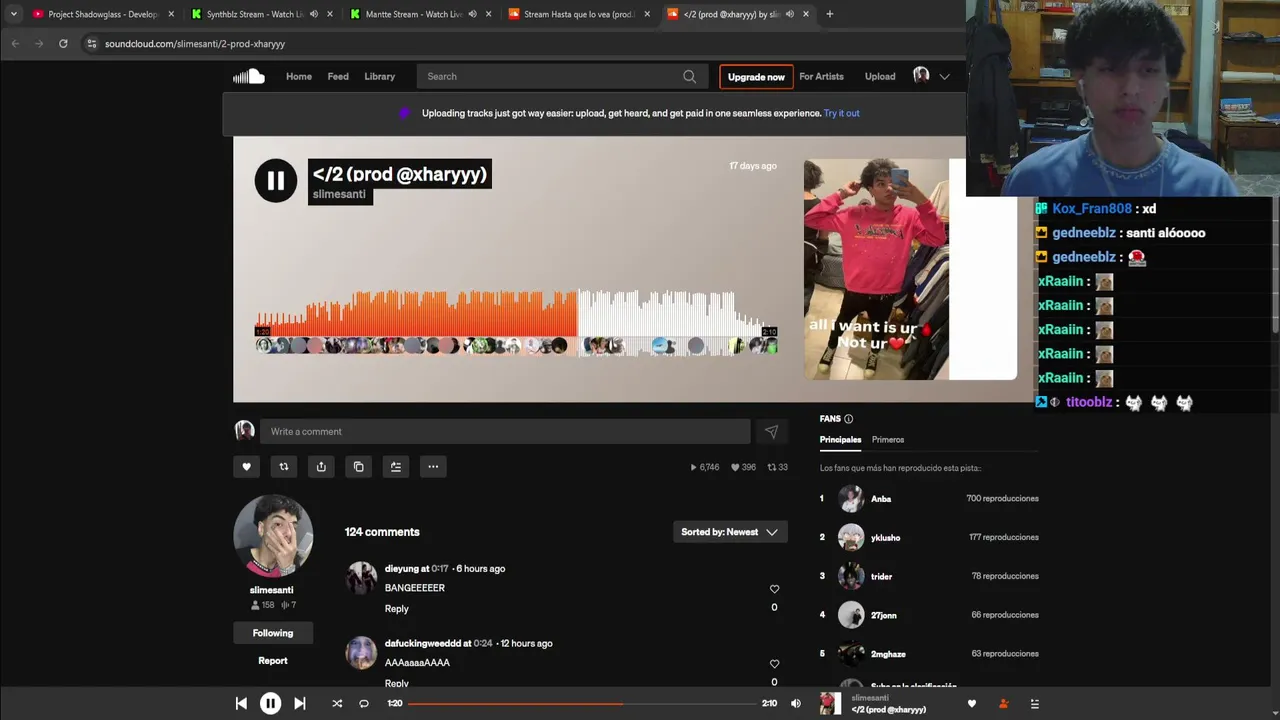Open current track thumbnail in player bar
This screenshot has width=1280, height=720.
(x=830, y=703)
